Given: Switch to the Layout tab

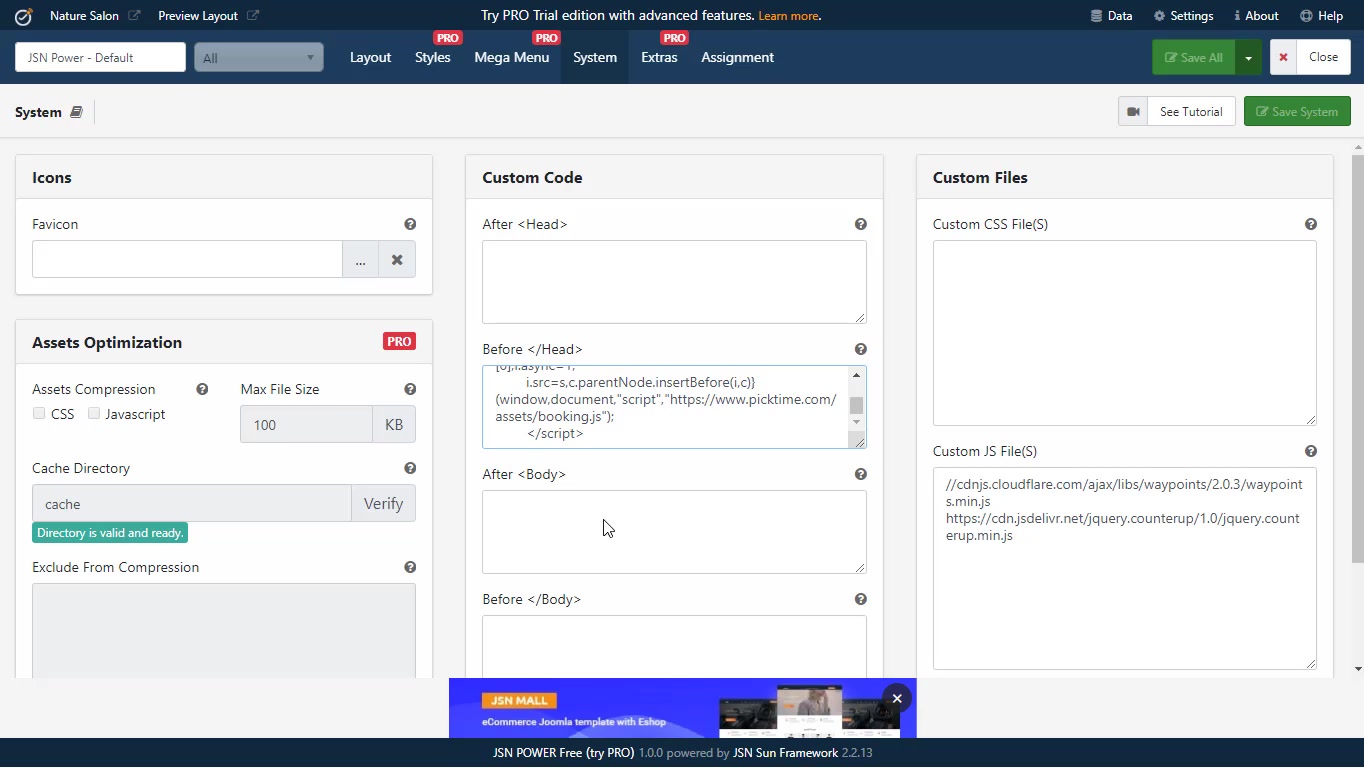Looking at the screenshot, I should coord(370,58).
